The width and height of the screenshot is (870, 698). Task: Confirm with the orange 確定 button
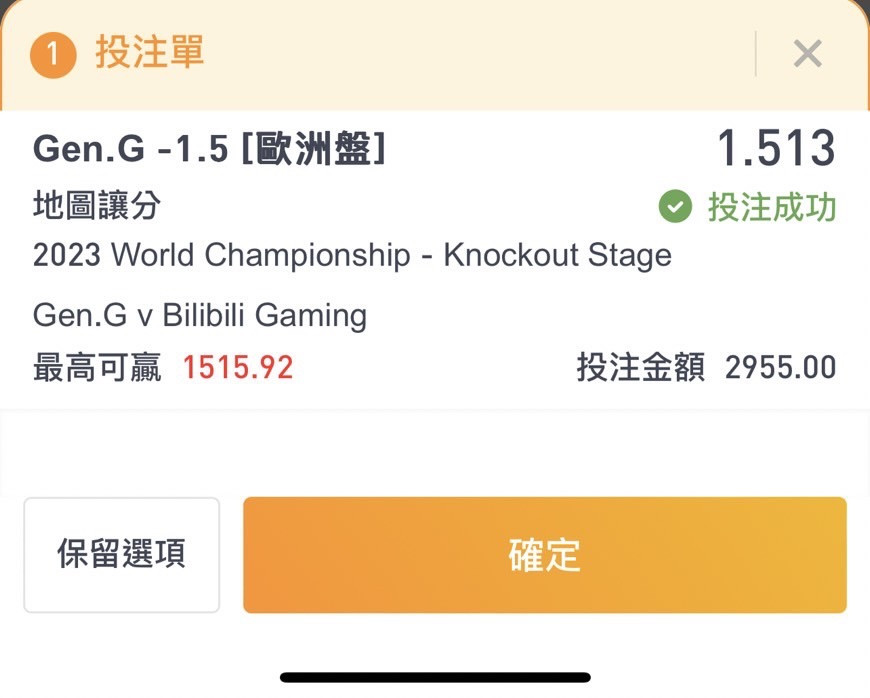545,555
